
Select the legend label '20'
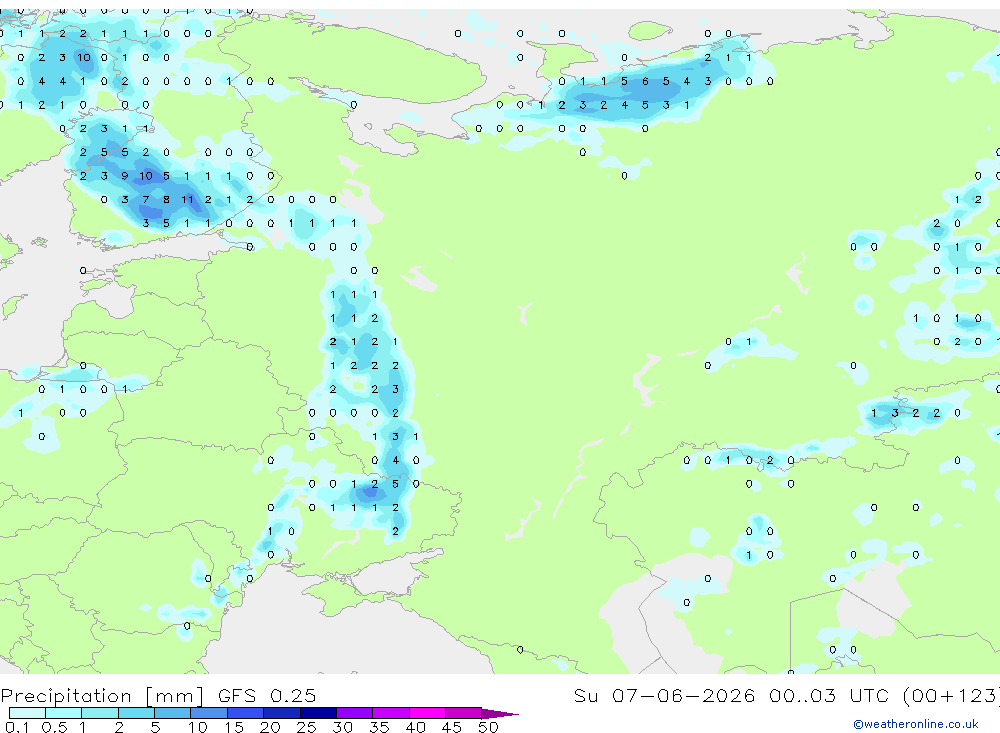pos(270,727)
